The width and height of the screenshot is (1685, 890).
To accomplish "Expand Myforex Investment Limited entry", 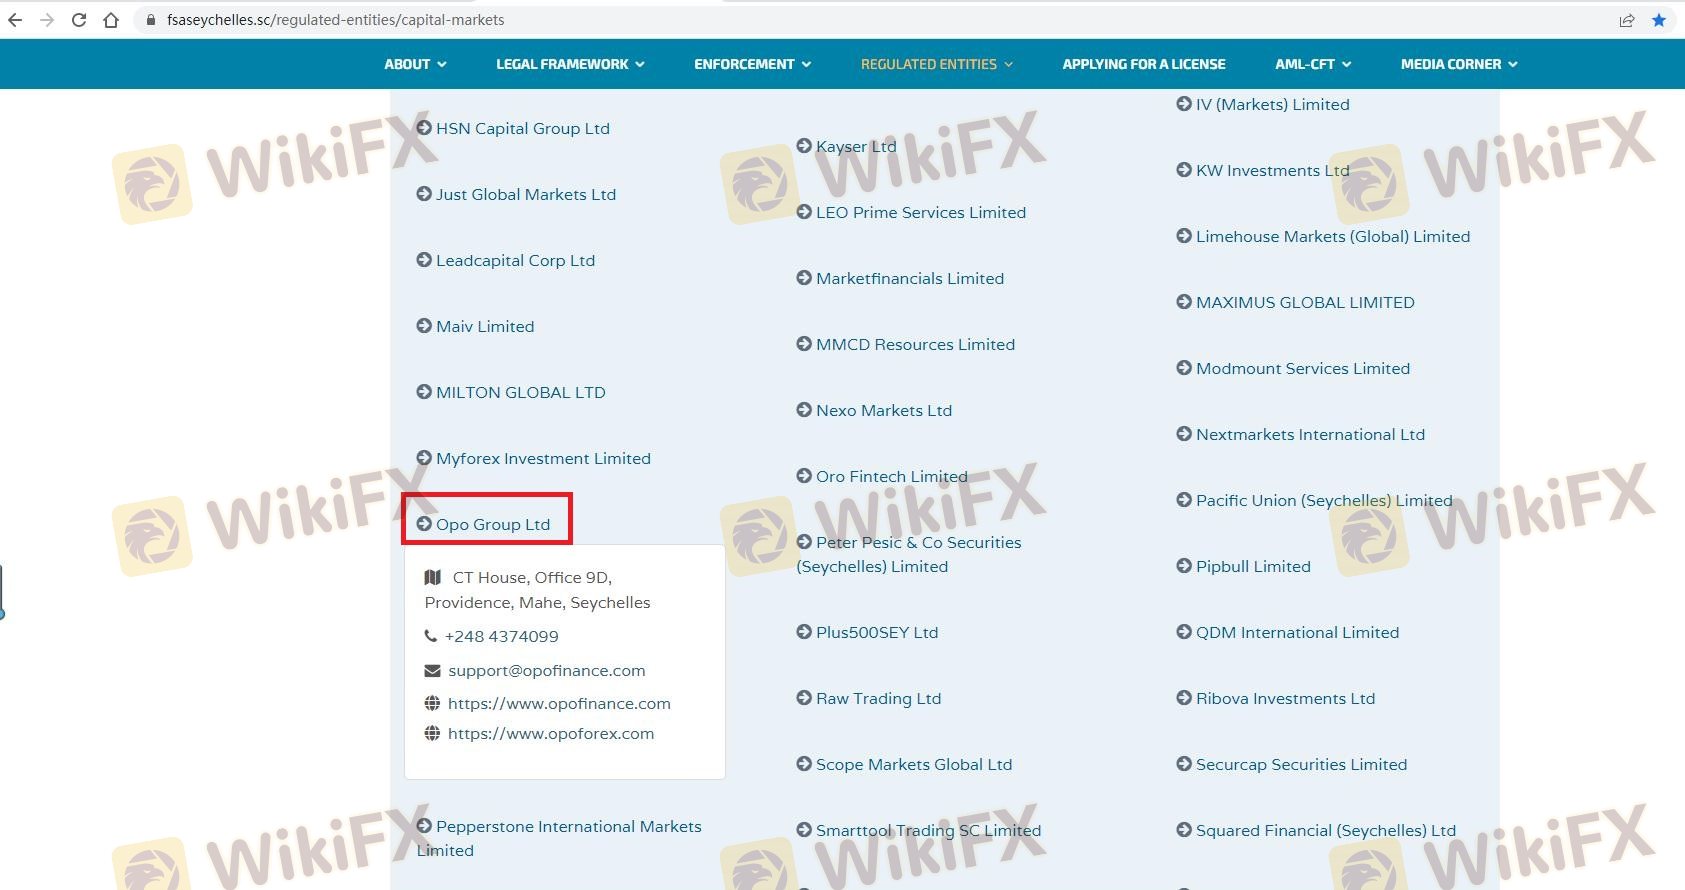I will (534, 458).
